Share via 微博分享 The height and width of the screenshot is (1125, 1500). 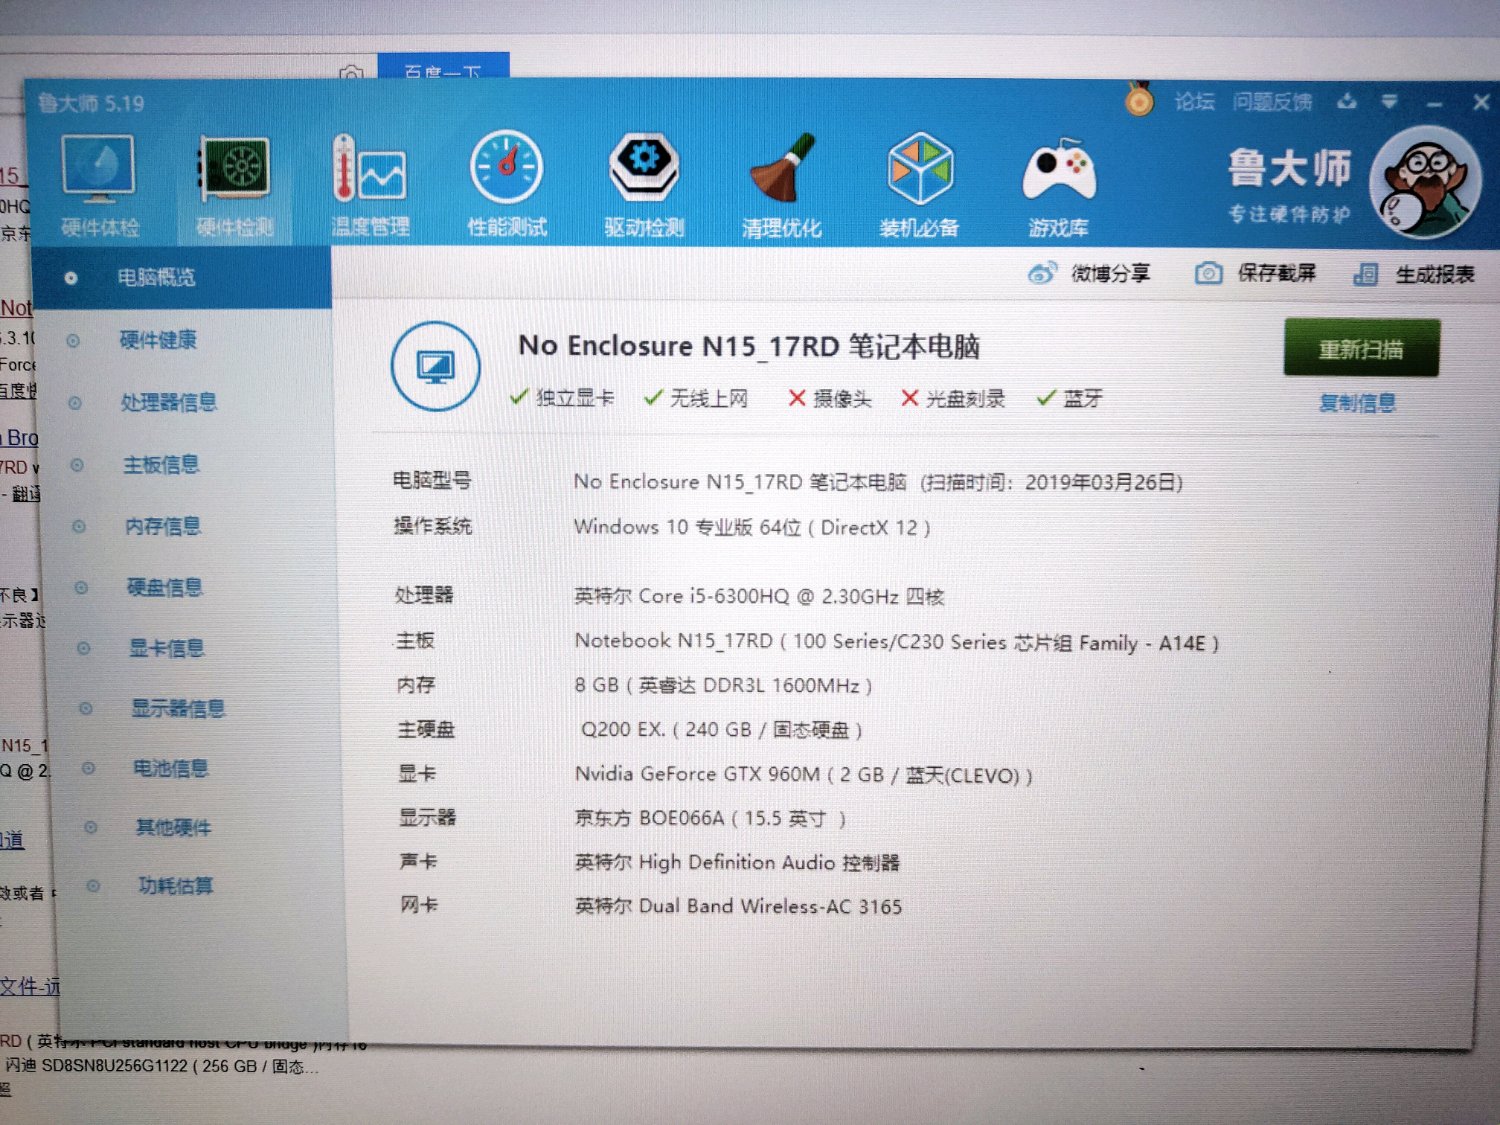tap(1089, 273)
